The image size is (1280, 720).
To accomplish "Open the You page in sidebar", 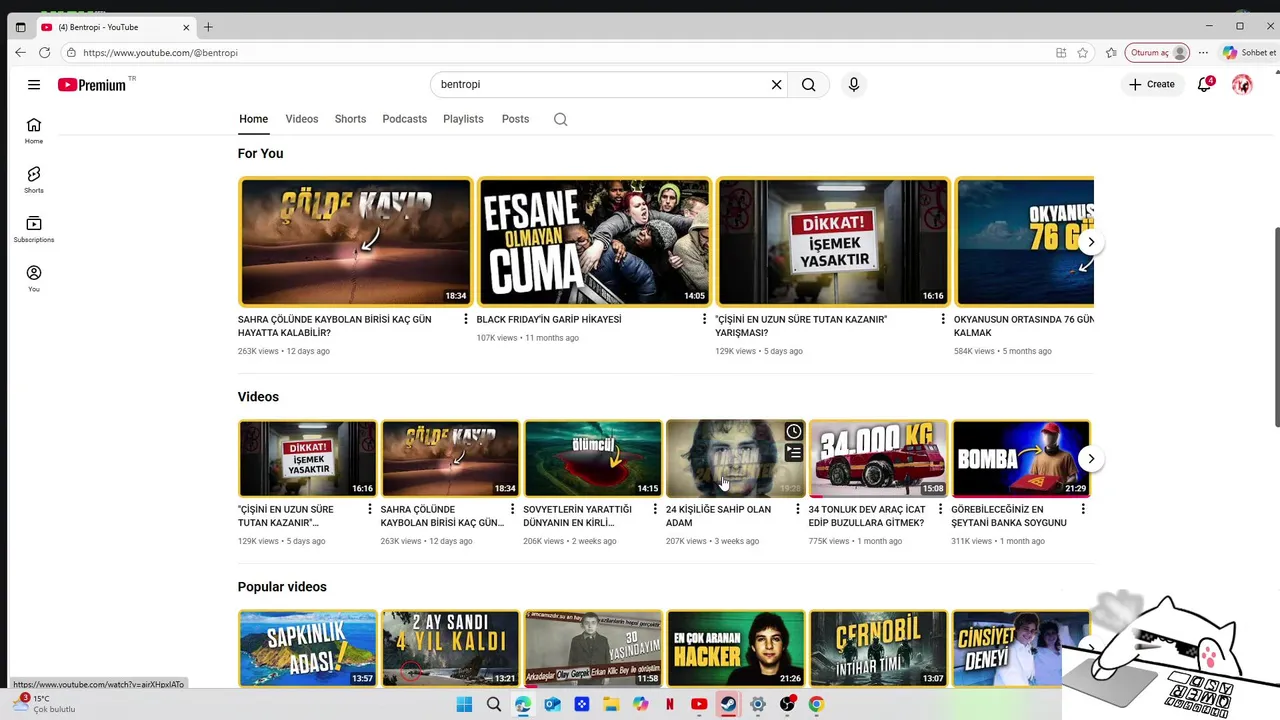I will [34, 279].
